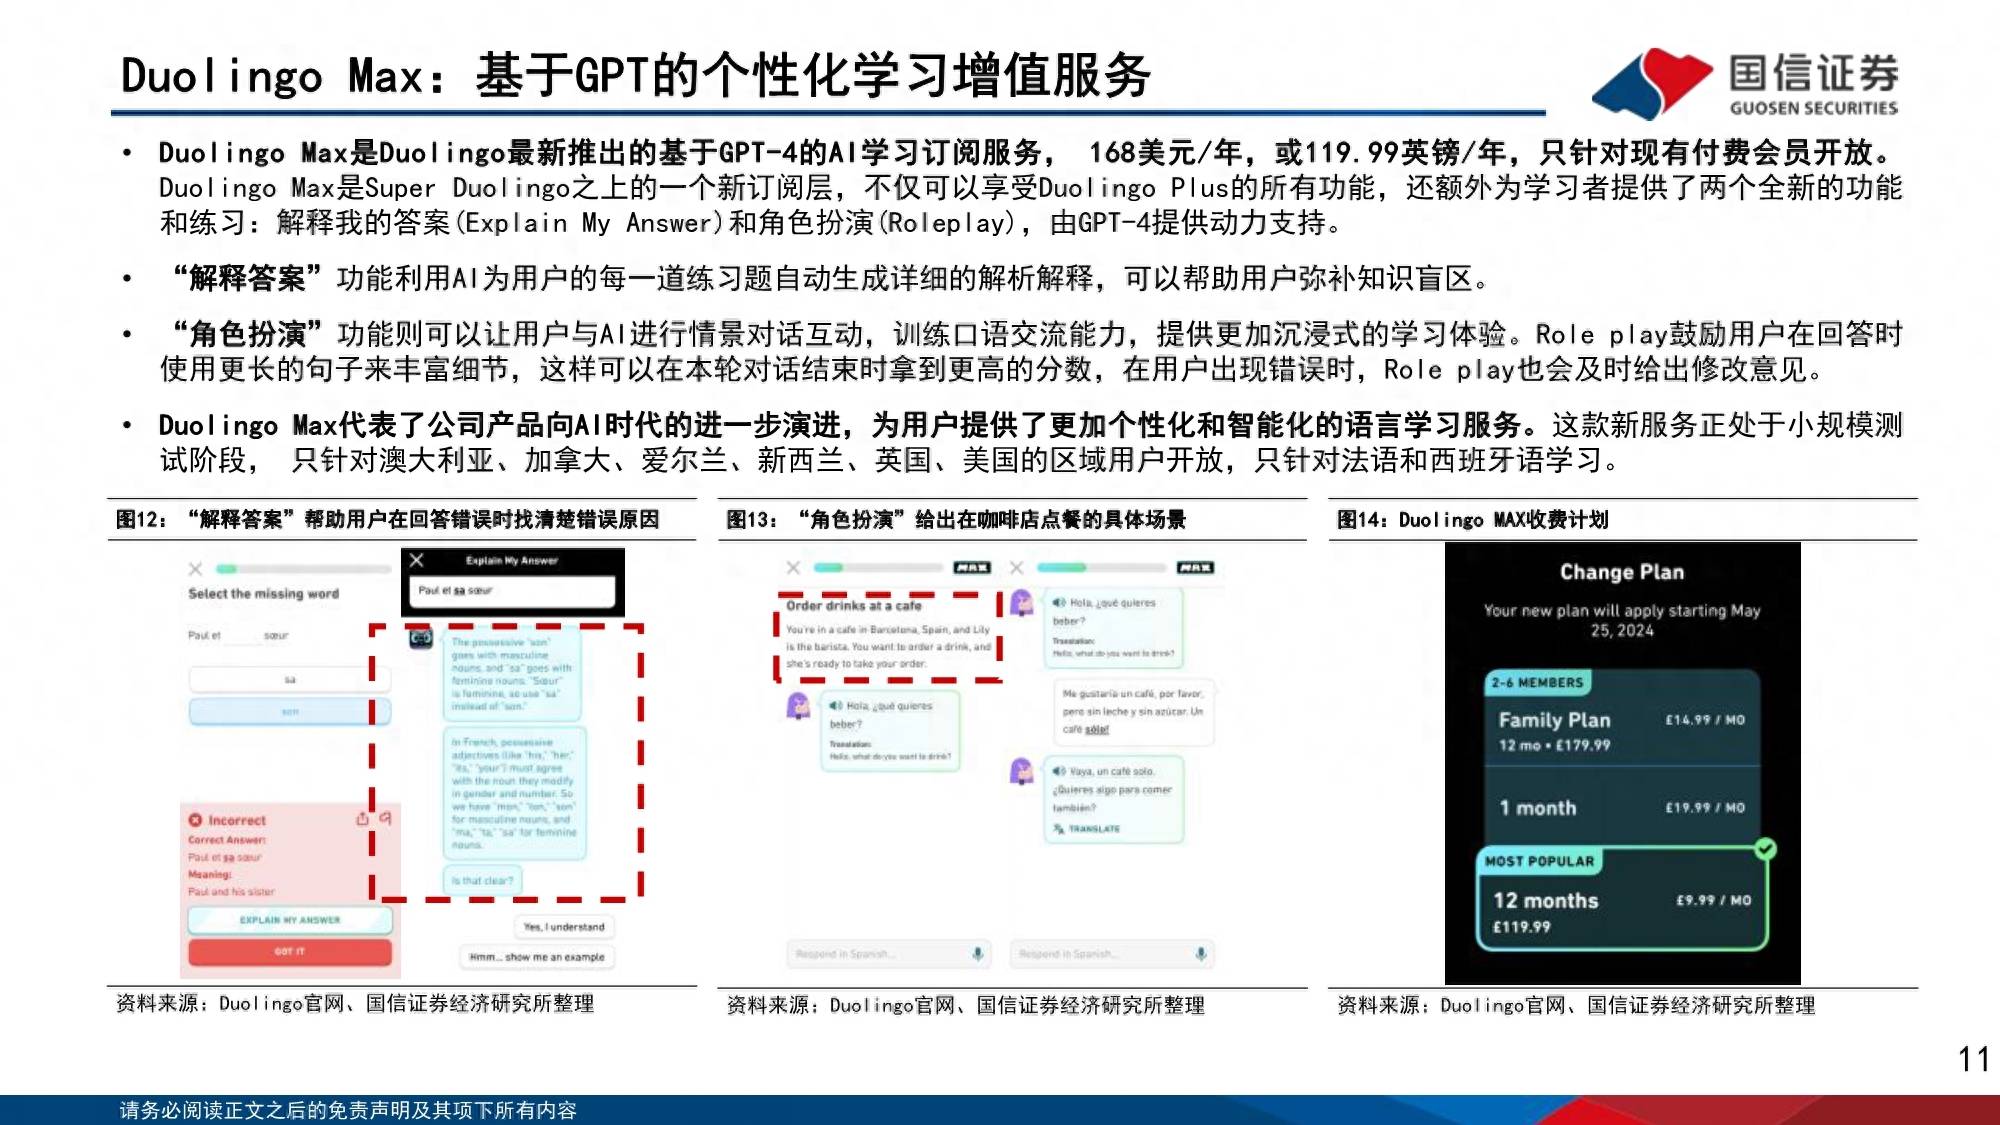The image size is (2000, 1125).
Task: Play audio for Vaya, un café solo message
Action: pyautogui.click(x=1059, y=771)
